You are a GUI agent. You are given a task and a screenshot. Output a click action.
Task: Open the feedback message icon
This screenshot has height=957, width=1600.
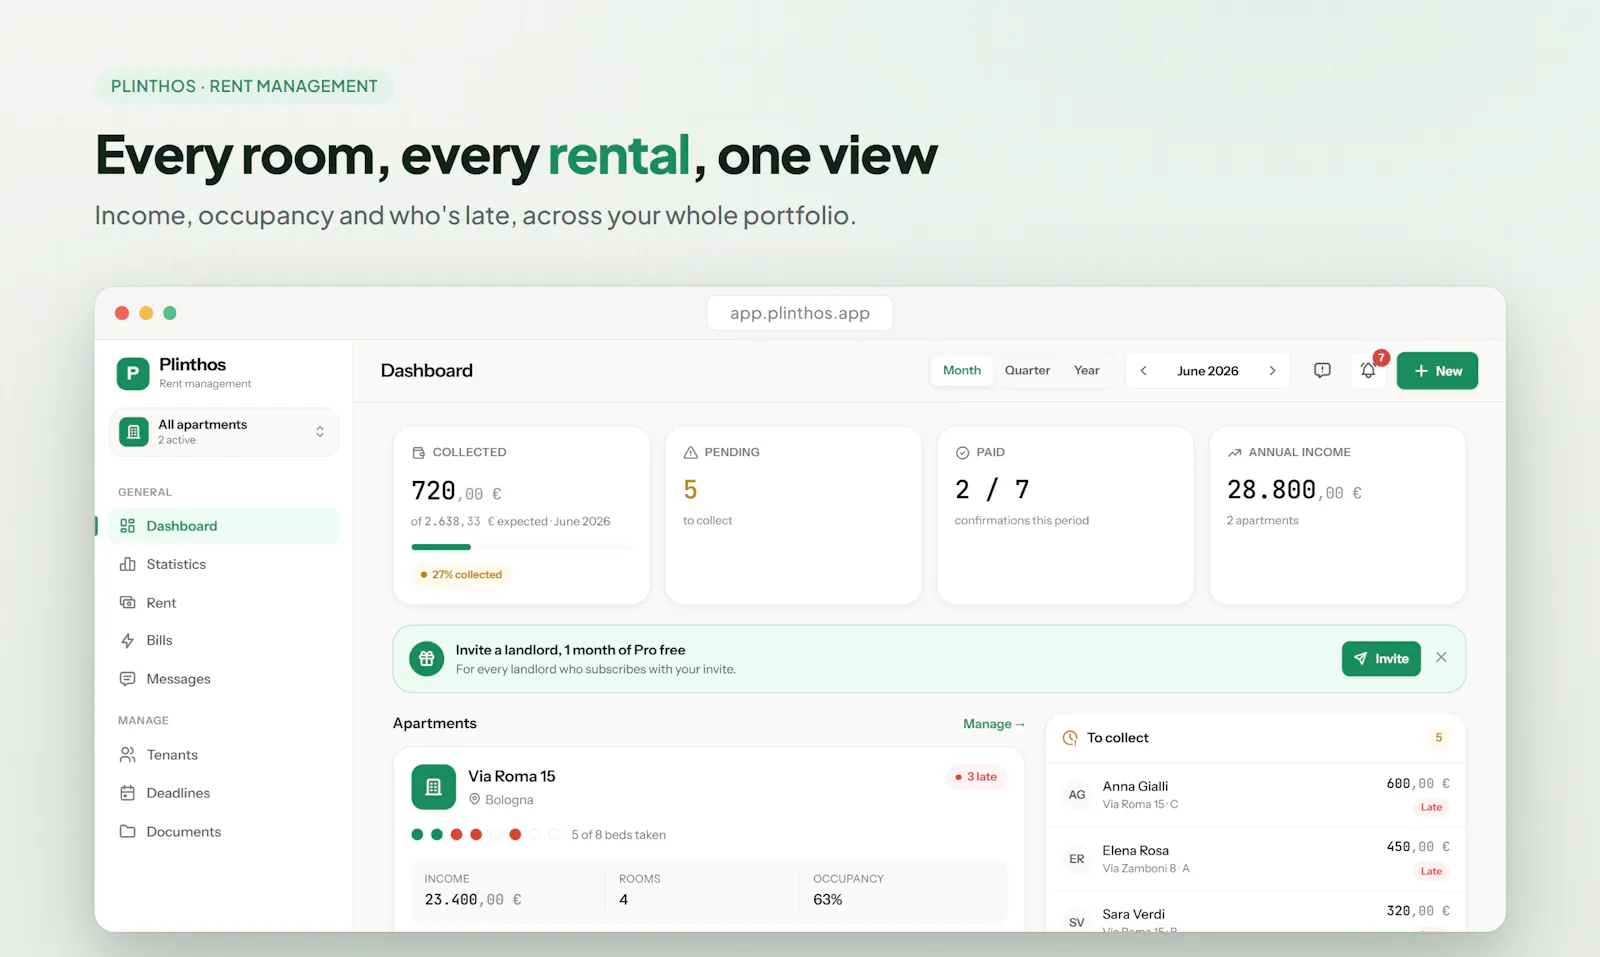click(1322, 371)
